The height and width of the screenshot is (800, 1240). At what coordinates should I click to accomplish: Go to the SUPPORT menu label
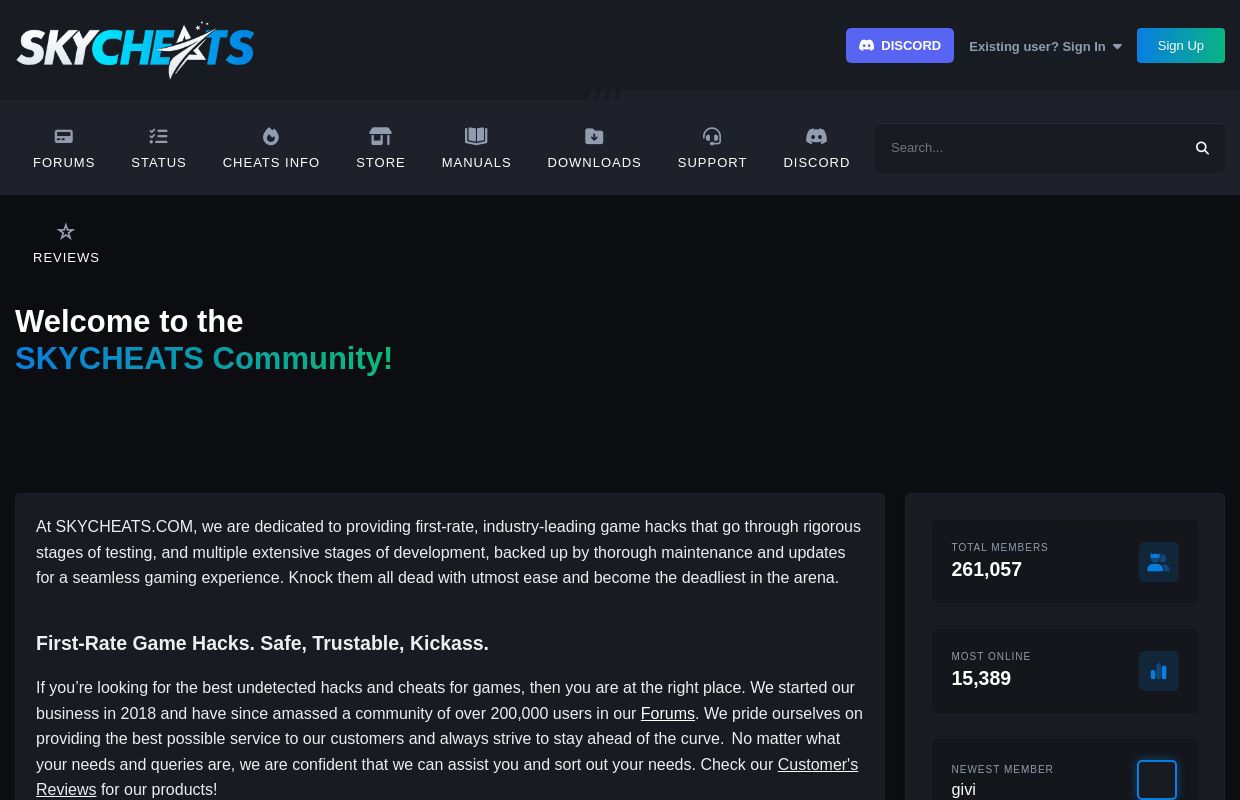(x=712, y=162)
